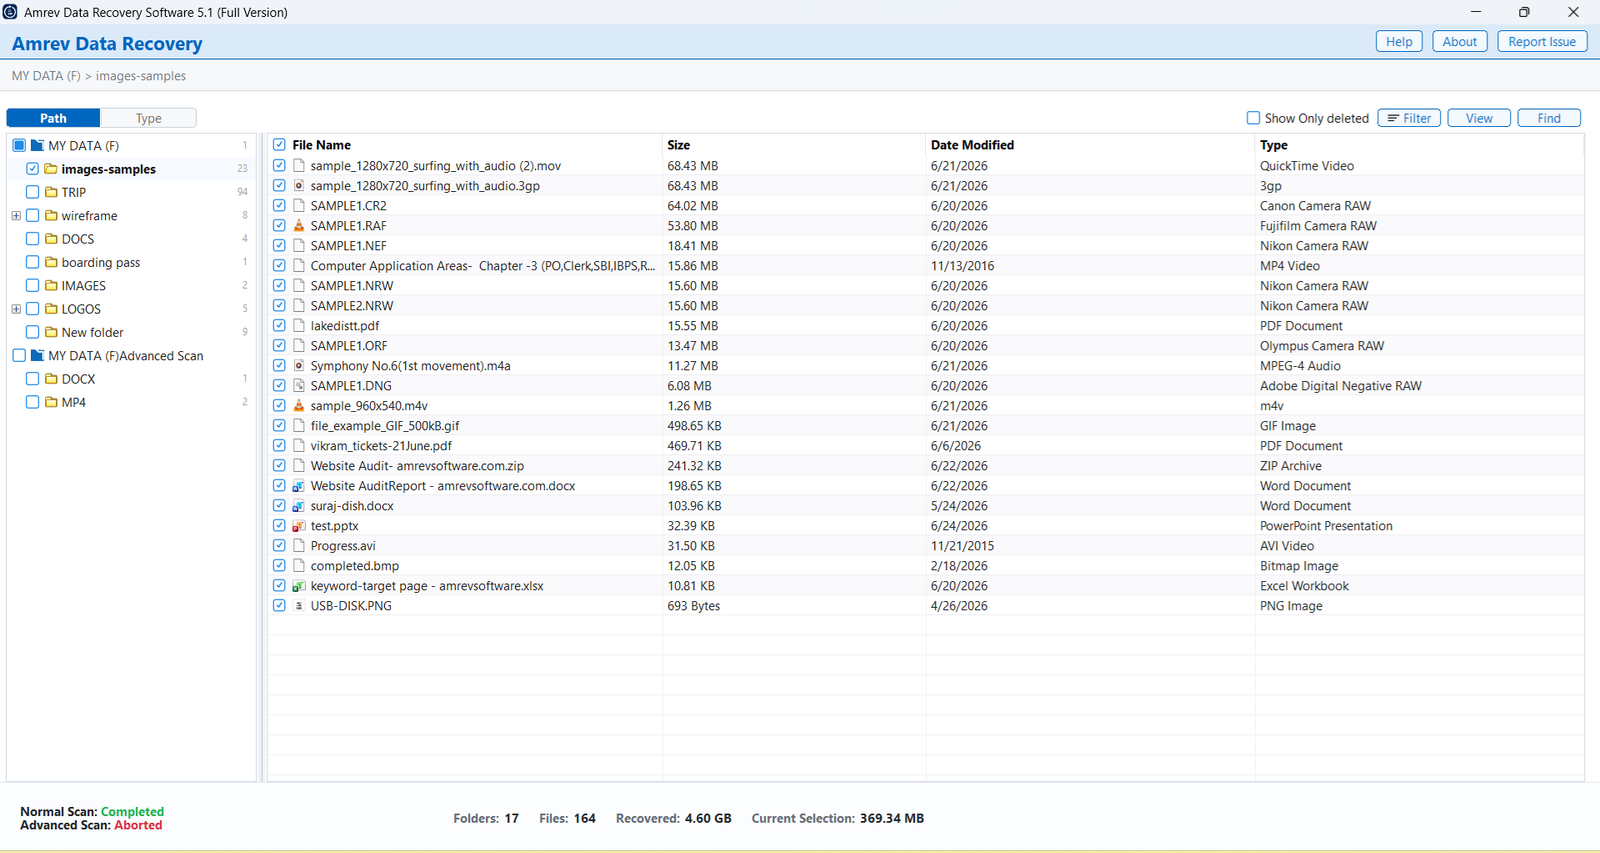Image resolution: width=1600 pixels, height=853 pixels.
Task: Select the SAMPLE1.ORF file name
Action: click(348, 346)
